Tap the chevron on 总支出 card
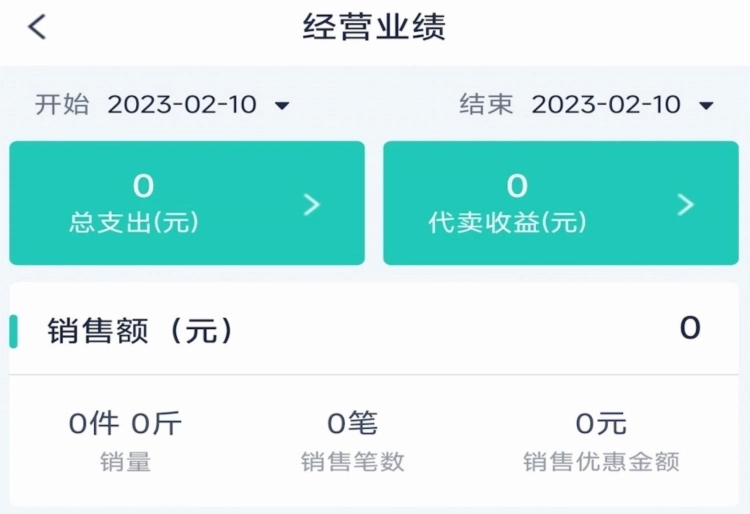 [312, 204]
